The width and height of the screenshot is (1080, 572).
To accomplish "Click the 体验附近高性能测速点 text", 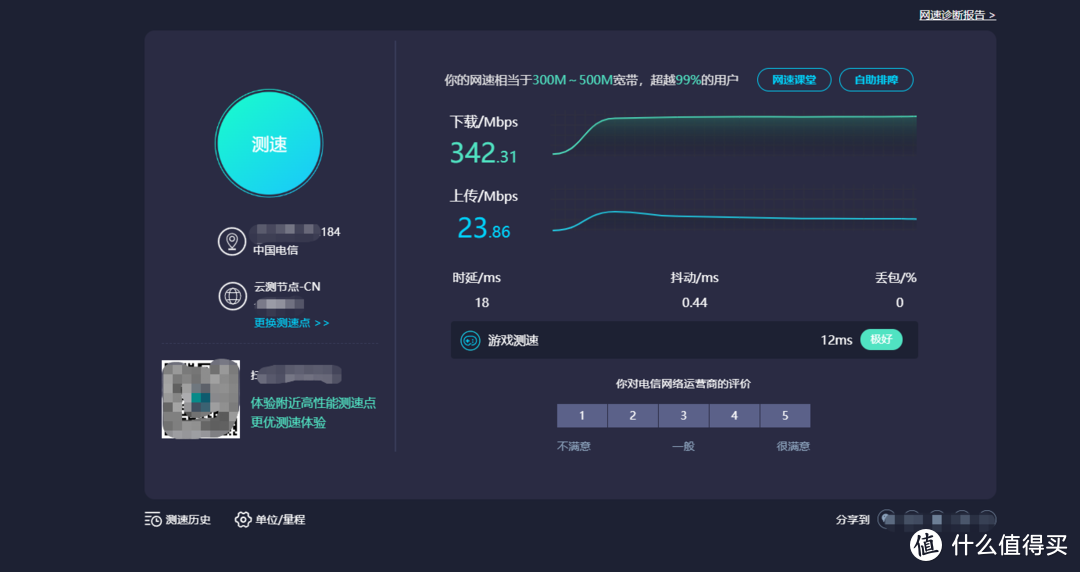I will pos(313,403).
